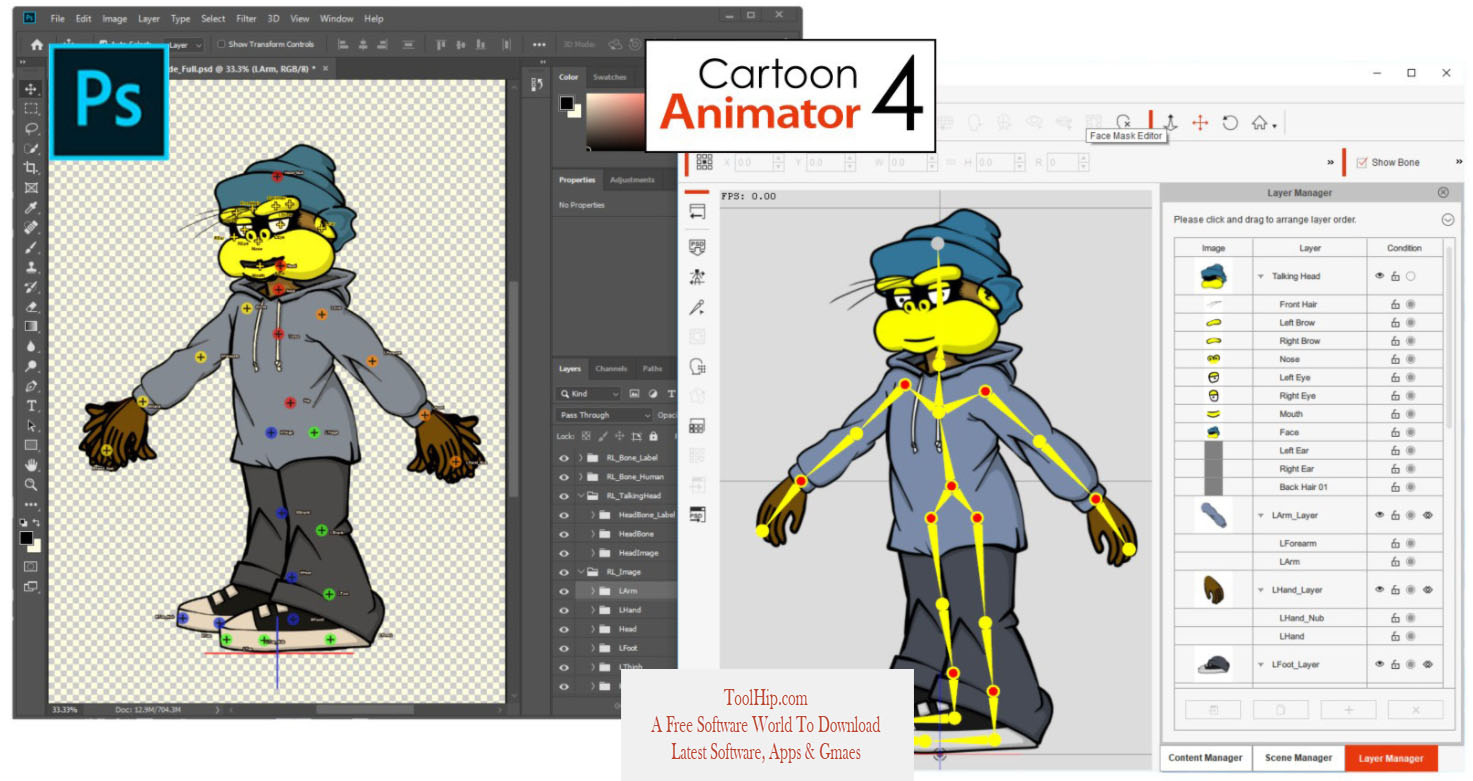The height and width of the screenshot is (781, 1473).
Task: Switch to the Channels tab
Action: 611,369
